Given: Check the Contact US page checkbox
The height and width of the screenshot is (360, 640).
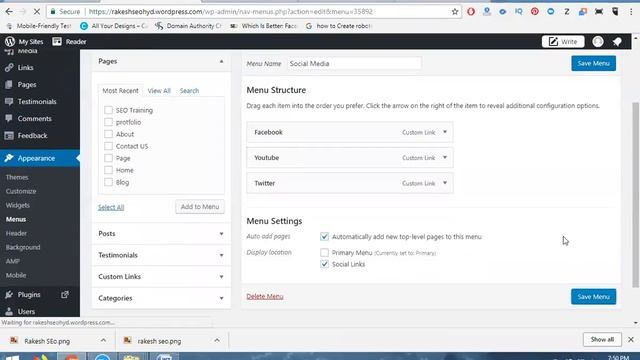Looking at the screenshot, I should pyautogui.click(x=108, y=146).
